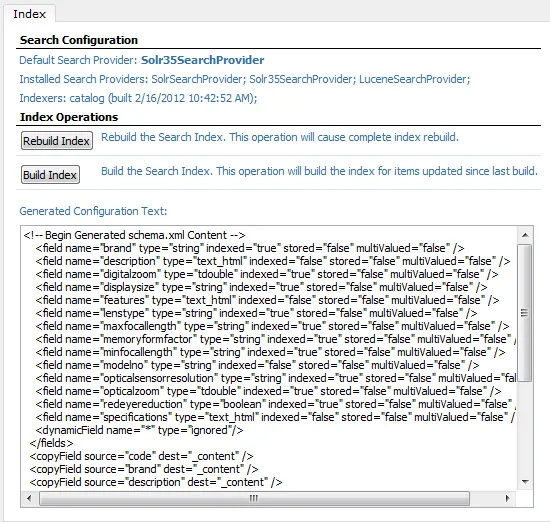
Task: Click the field name="features" line
Action: (267, 300)
